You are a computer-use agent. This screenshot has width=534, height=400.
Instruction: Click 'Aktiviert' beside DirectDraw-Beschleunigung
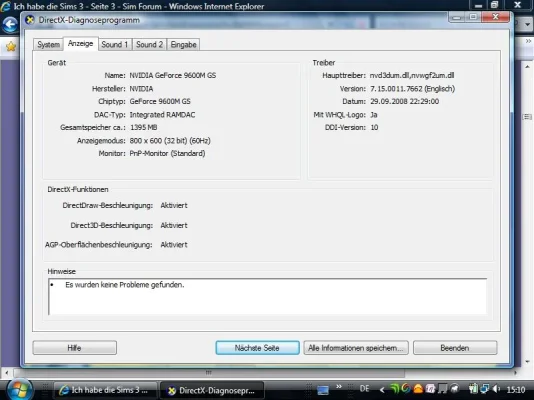[174, 206]
